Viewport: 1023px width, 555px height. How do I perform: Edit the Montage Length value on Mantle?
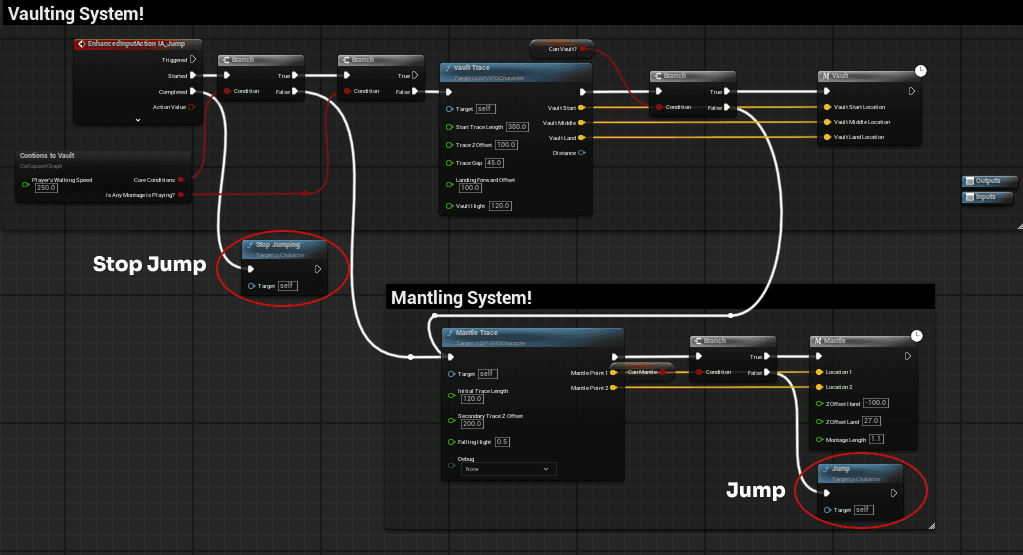877,439
